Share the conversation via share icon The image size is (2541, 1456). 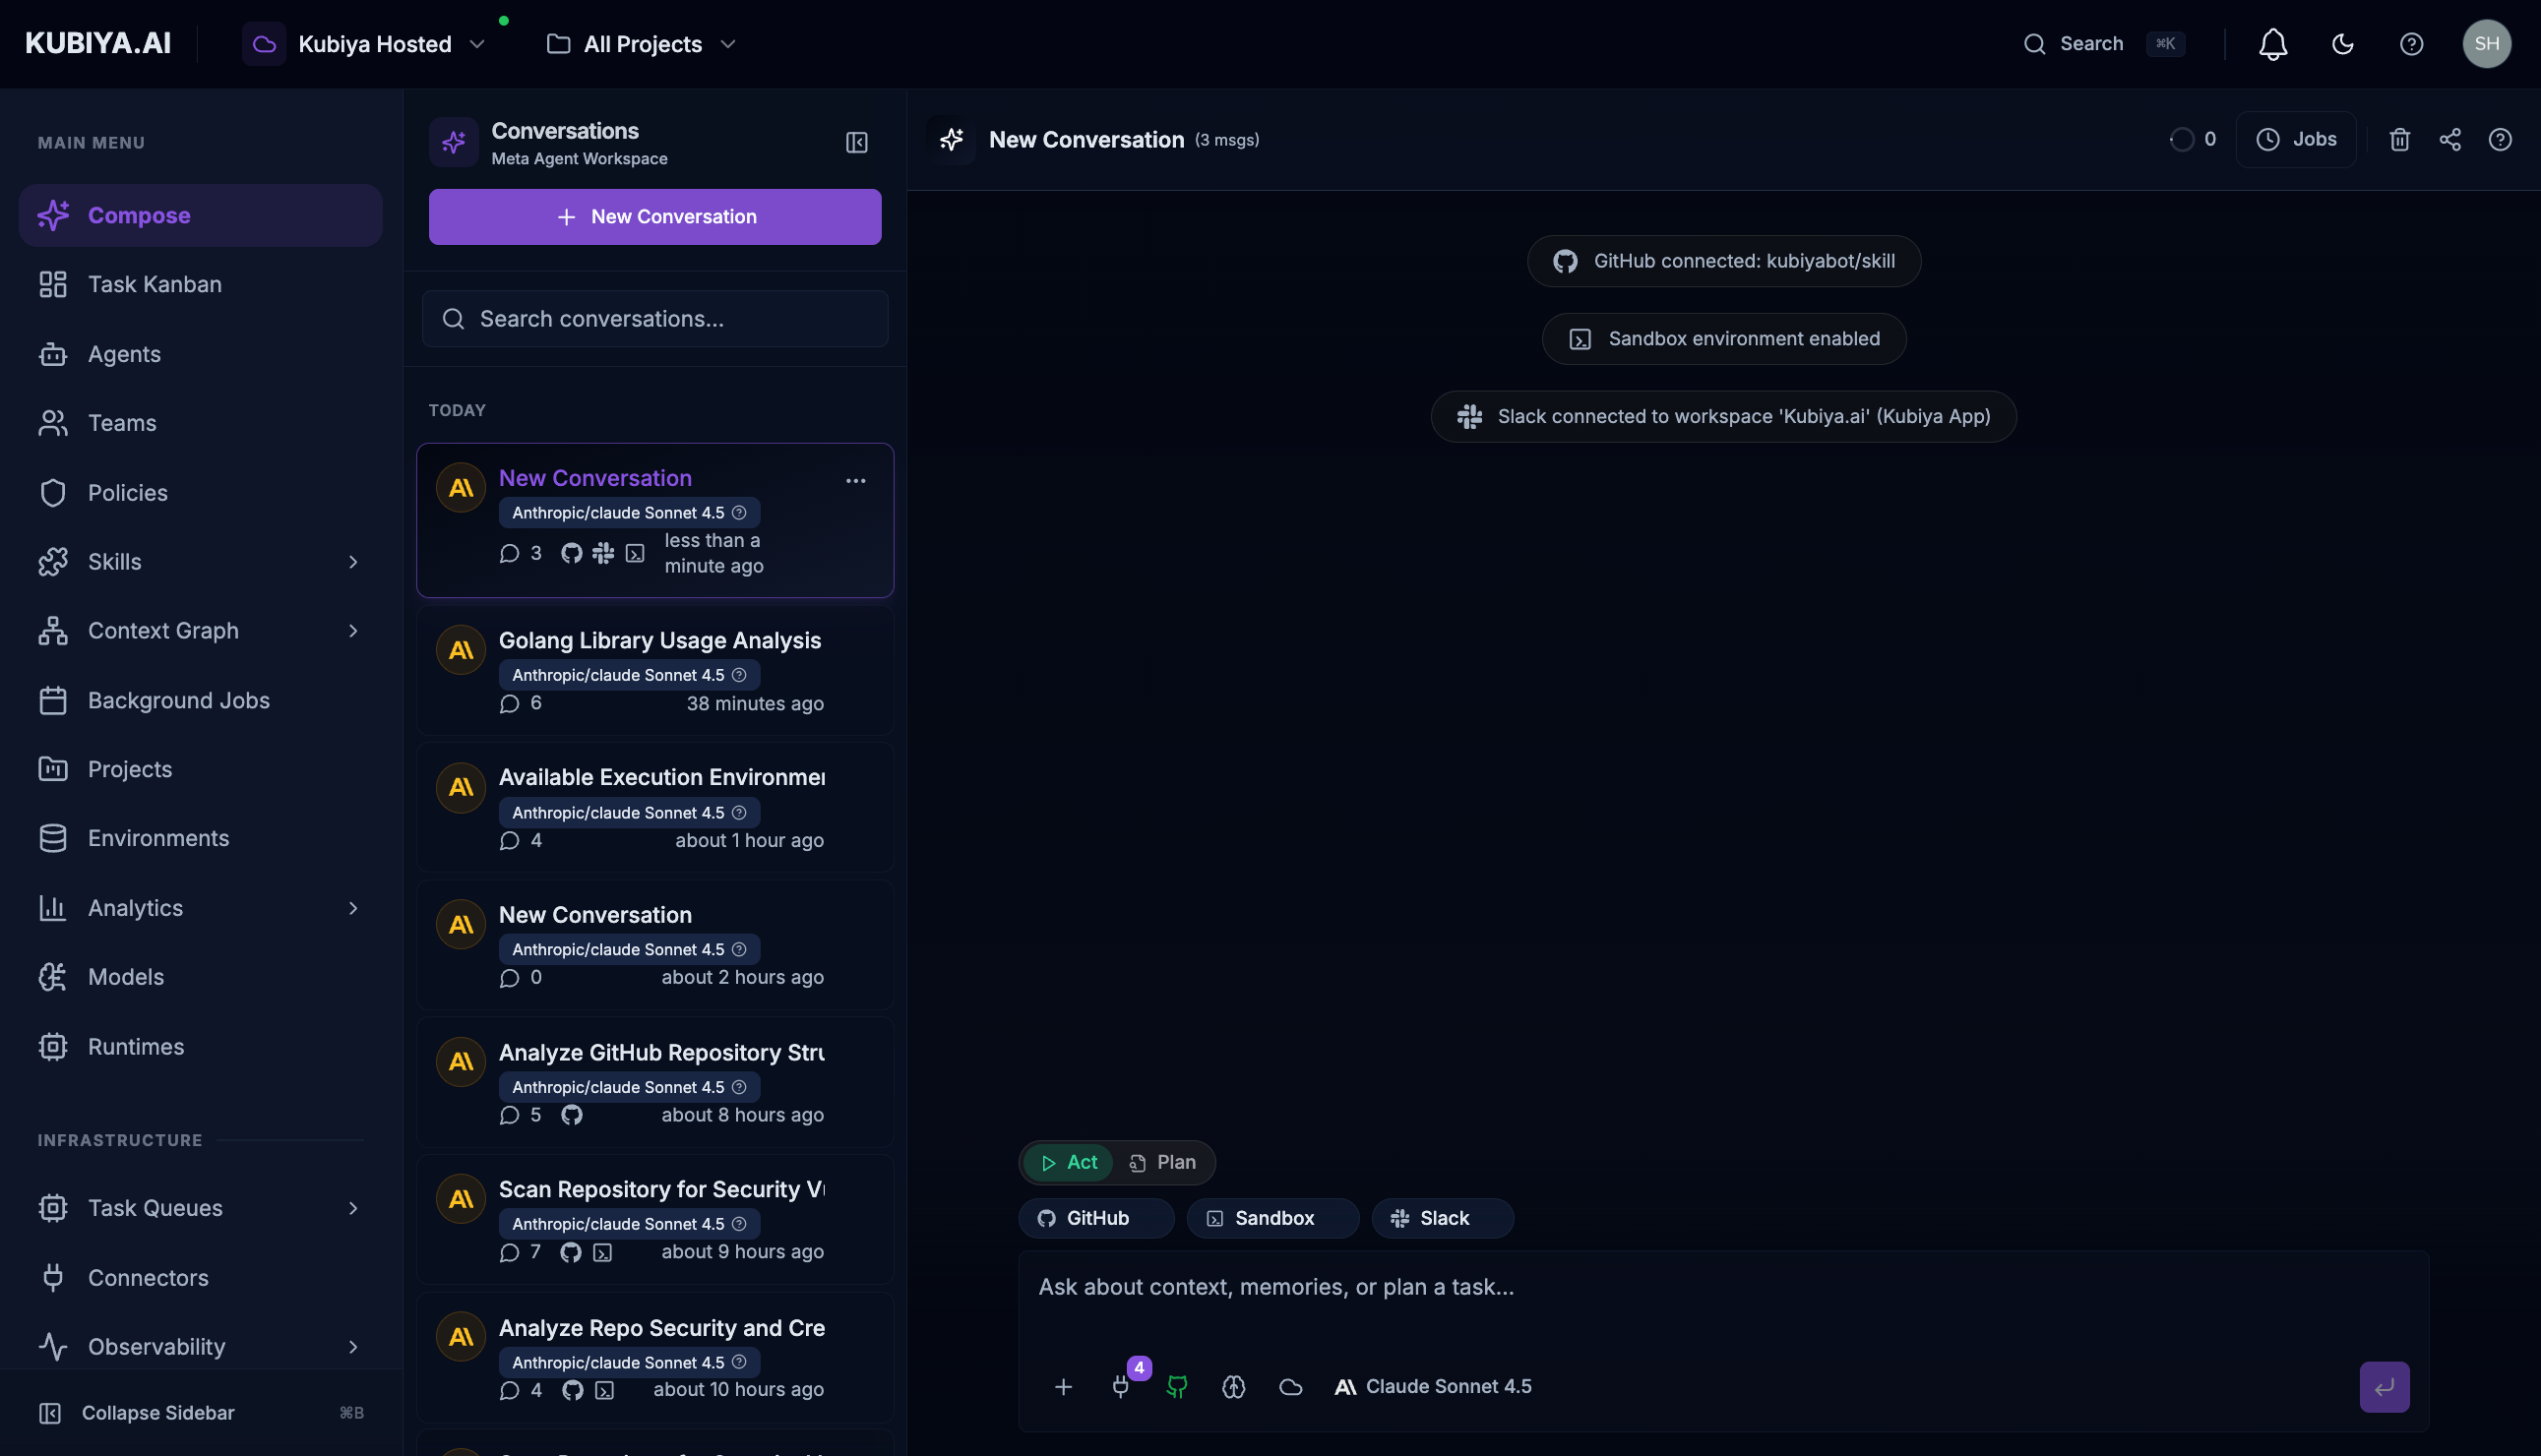coord(2450,139)
